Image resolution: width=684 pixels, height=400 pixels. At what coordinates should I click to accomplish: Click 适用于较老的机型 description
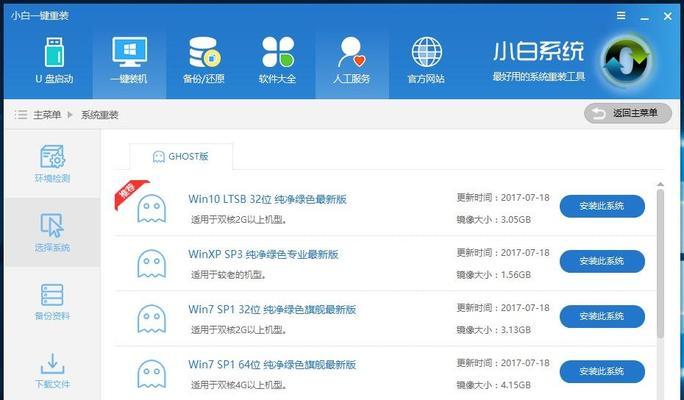pyautogui.click(x=229, y=275)
